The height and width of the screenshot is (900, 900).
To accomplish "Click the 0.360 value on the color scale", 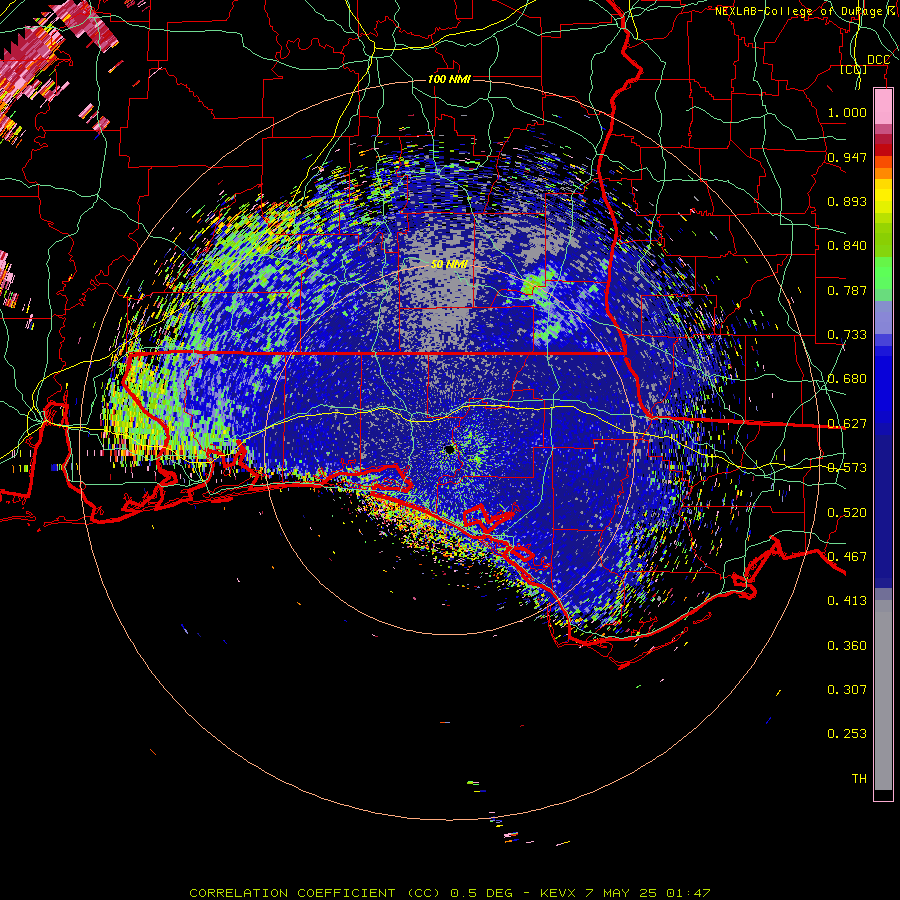I will 847,646.
